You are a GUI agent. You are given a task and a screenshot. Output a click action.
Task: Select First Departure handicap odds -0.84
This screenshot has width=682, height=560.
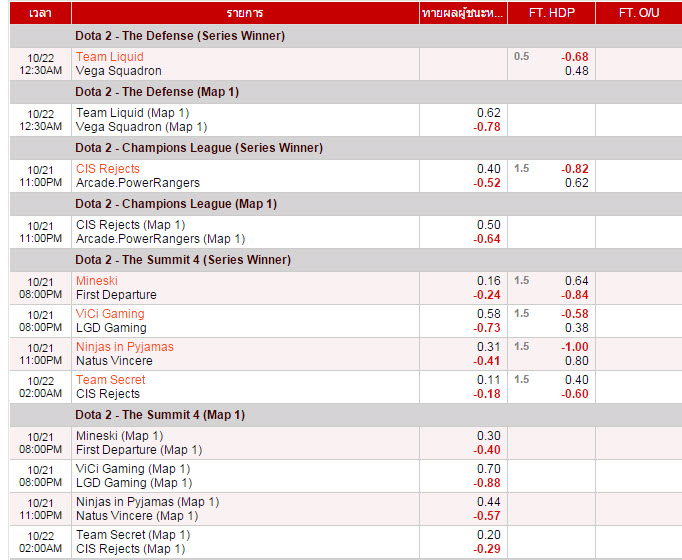(x=575, y=295)
